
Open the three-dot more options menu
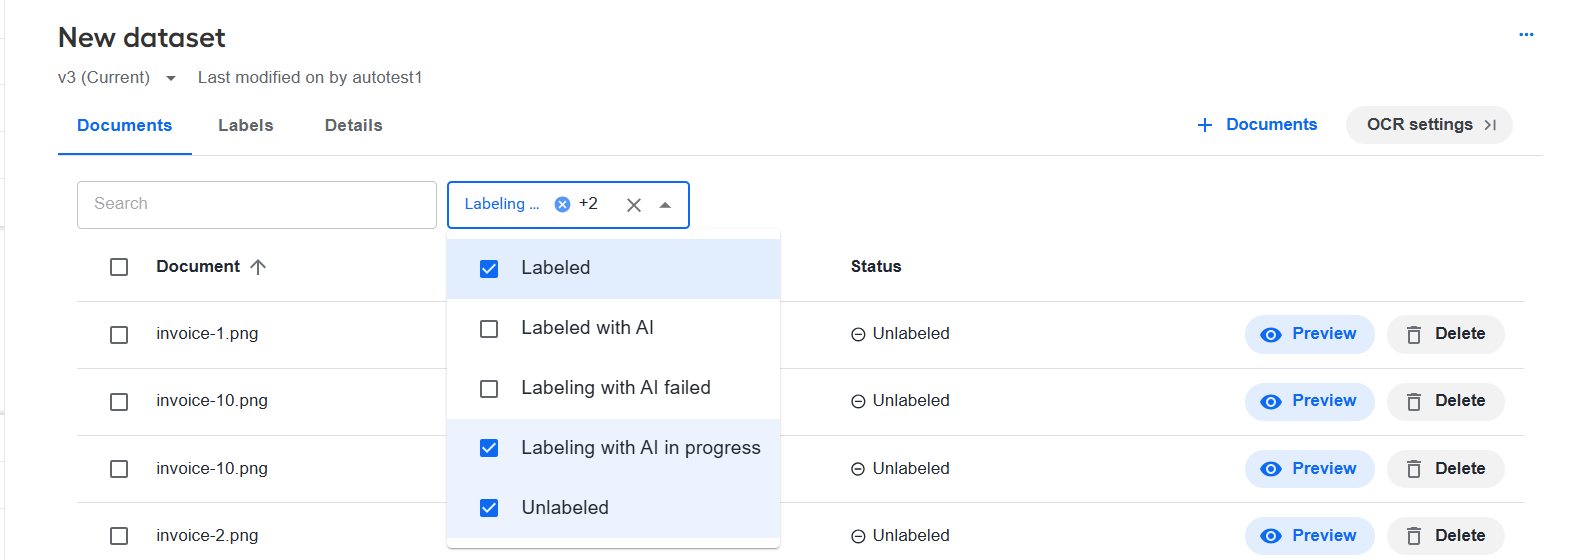tap(1526, 34)
